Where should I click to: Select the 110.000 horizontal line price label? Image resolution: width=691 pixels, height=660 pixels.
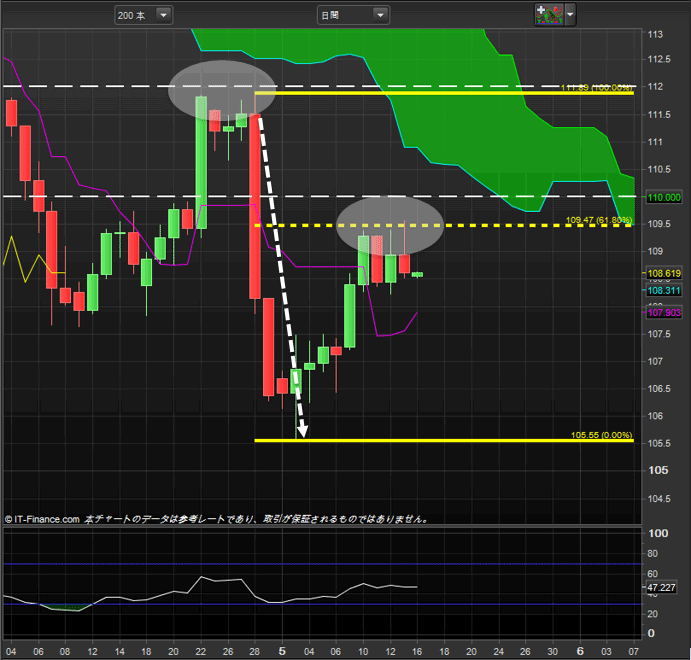[x=664, y=197]
